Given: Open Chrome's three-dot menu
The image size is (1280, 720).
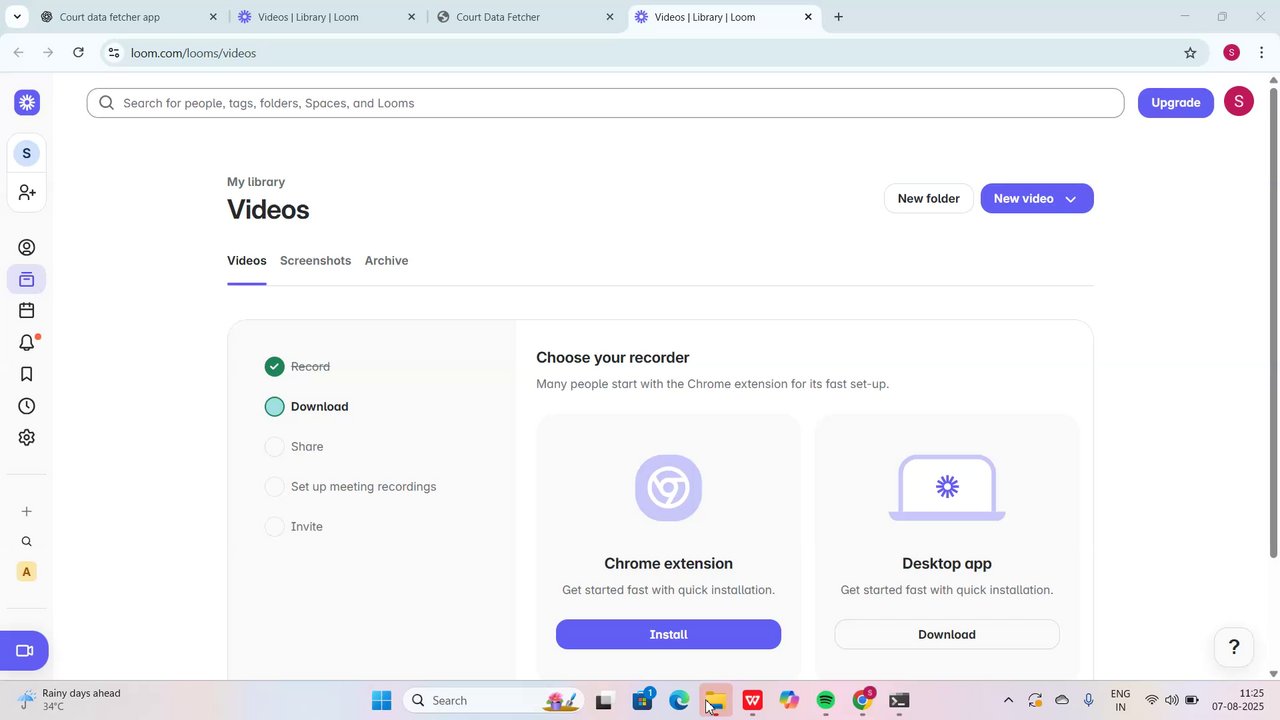Looking at the screenshot, I should point(1262,53).
